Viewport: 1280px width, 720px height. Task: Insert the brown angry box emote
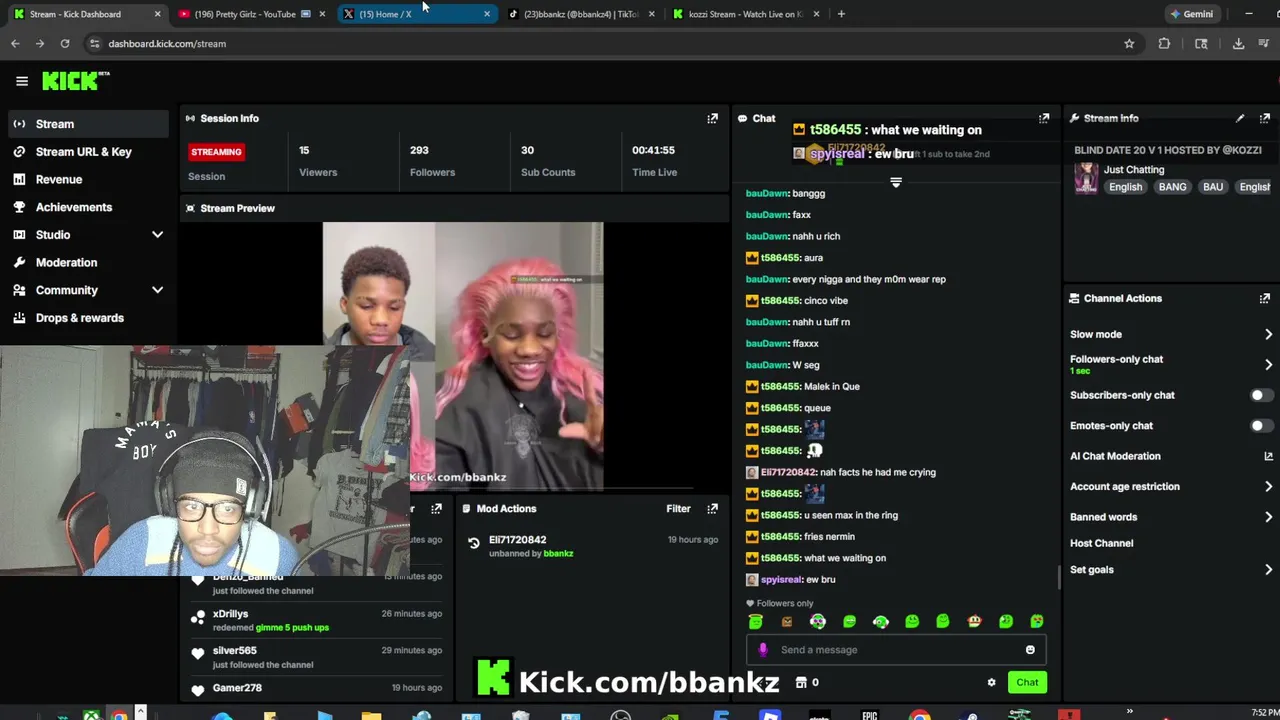click(787, 621)
